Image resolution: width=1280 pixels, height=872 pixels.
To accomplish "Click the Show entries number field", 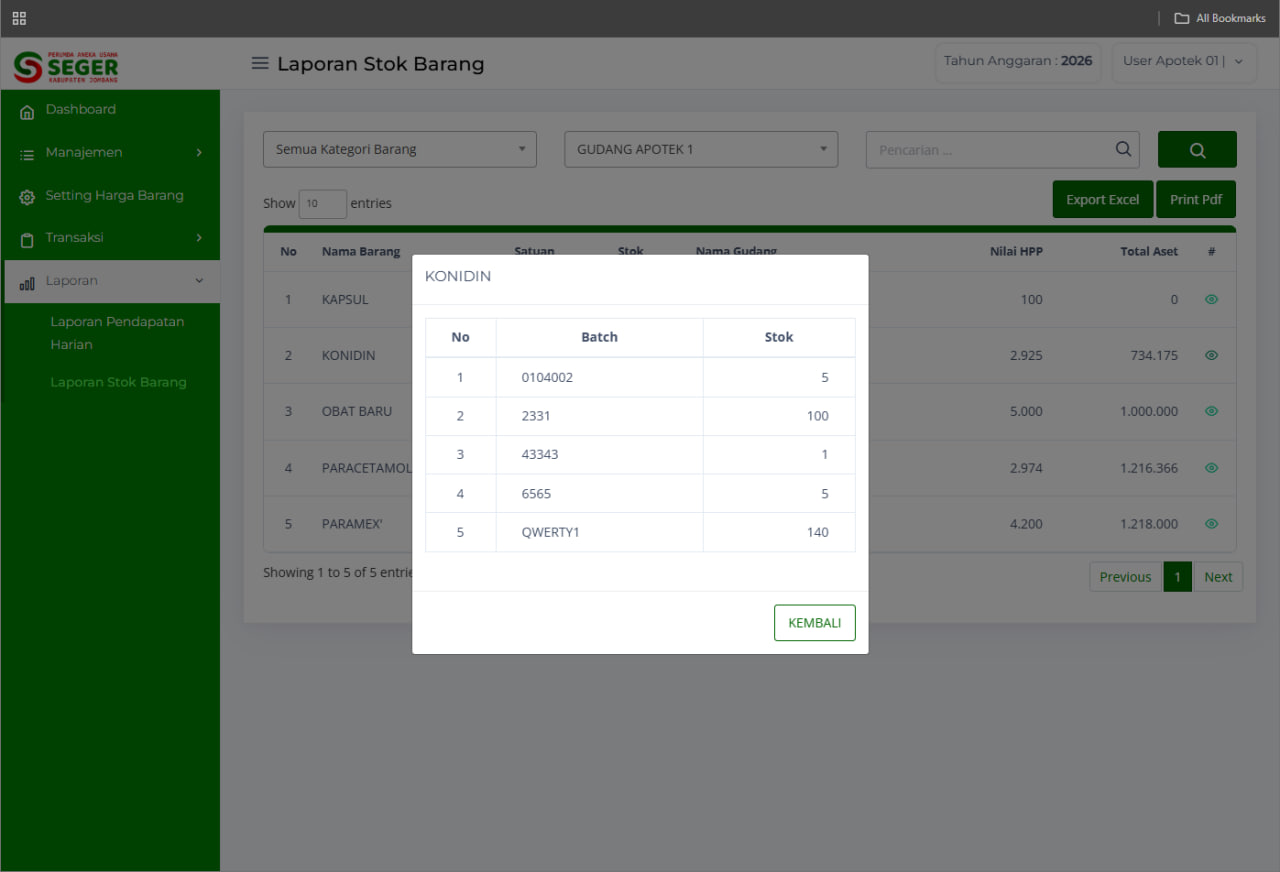I will 323,203.
